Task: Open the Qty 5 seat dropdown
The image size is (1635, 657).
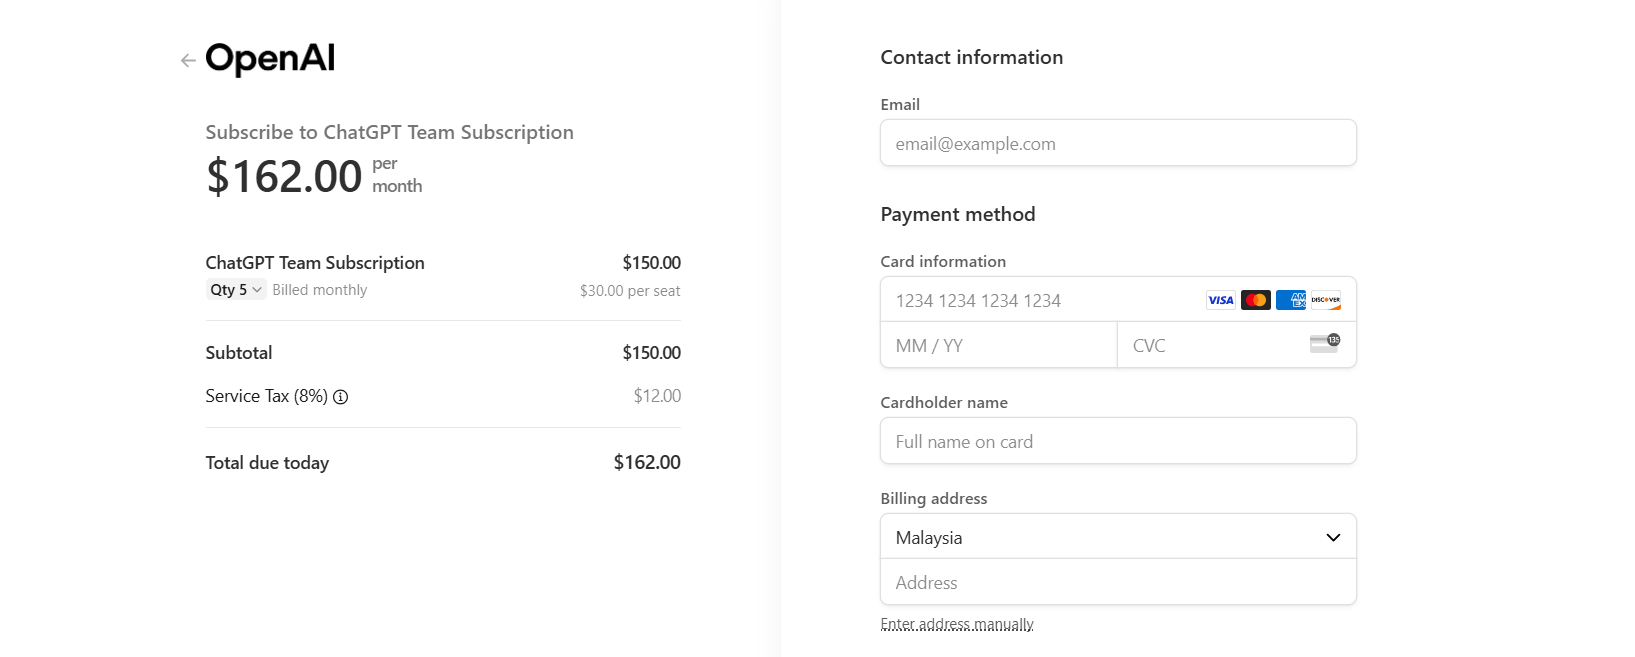Action: point(236,290)
